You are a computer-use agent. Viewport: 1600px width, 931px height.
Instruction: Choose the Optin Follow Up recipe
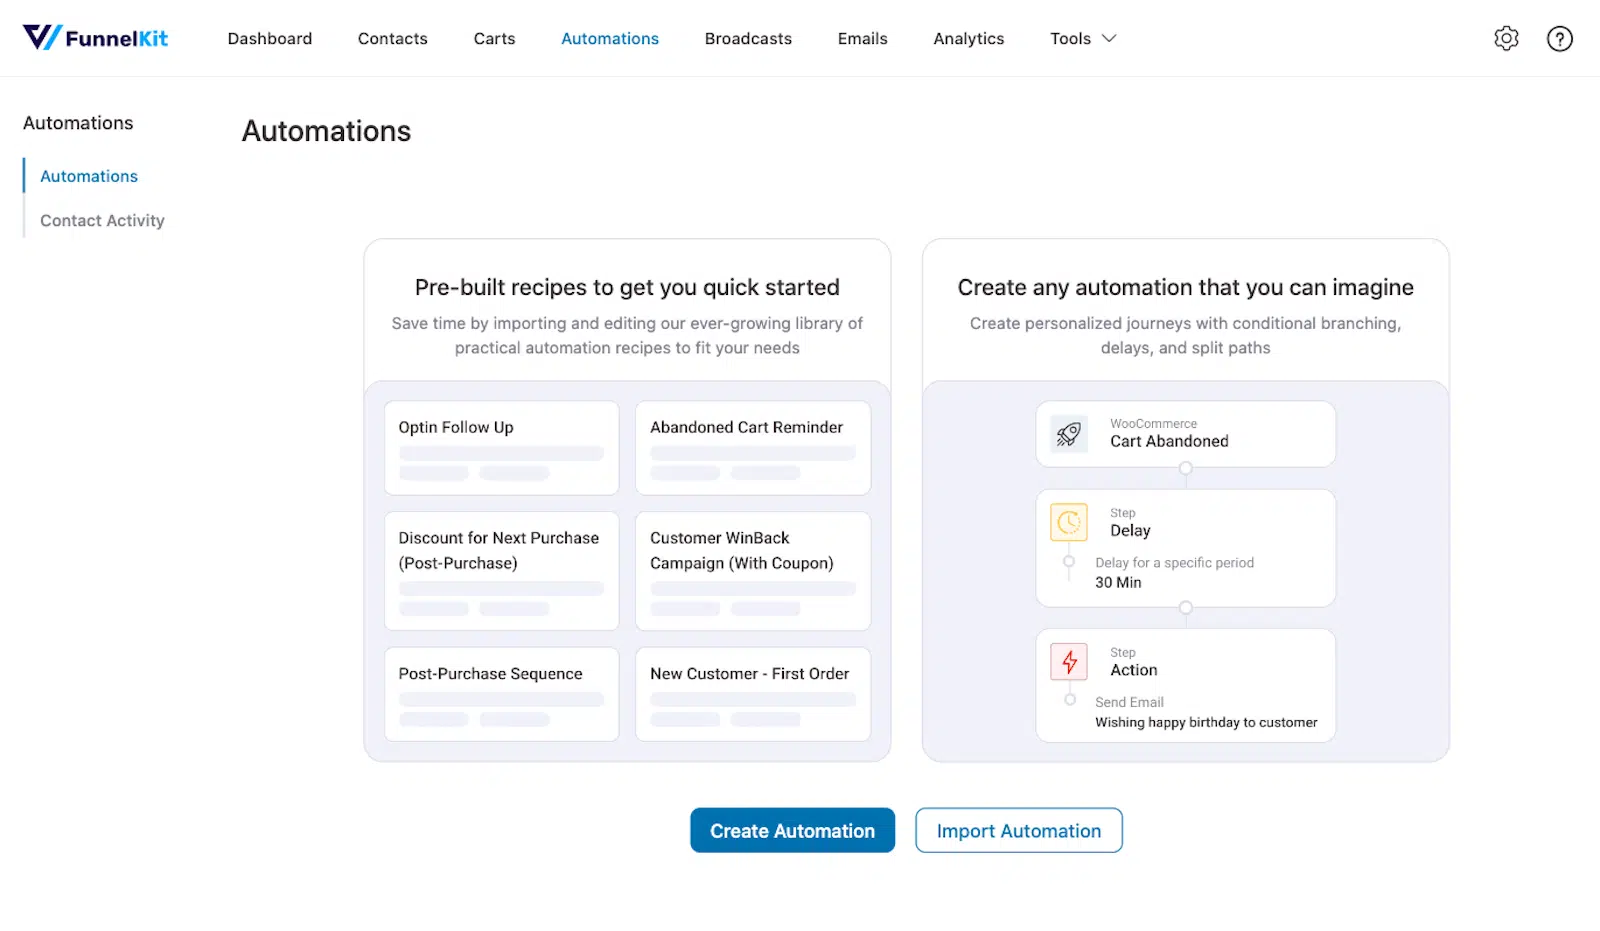[502, 448]
